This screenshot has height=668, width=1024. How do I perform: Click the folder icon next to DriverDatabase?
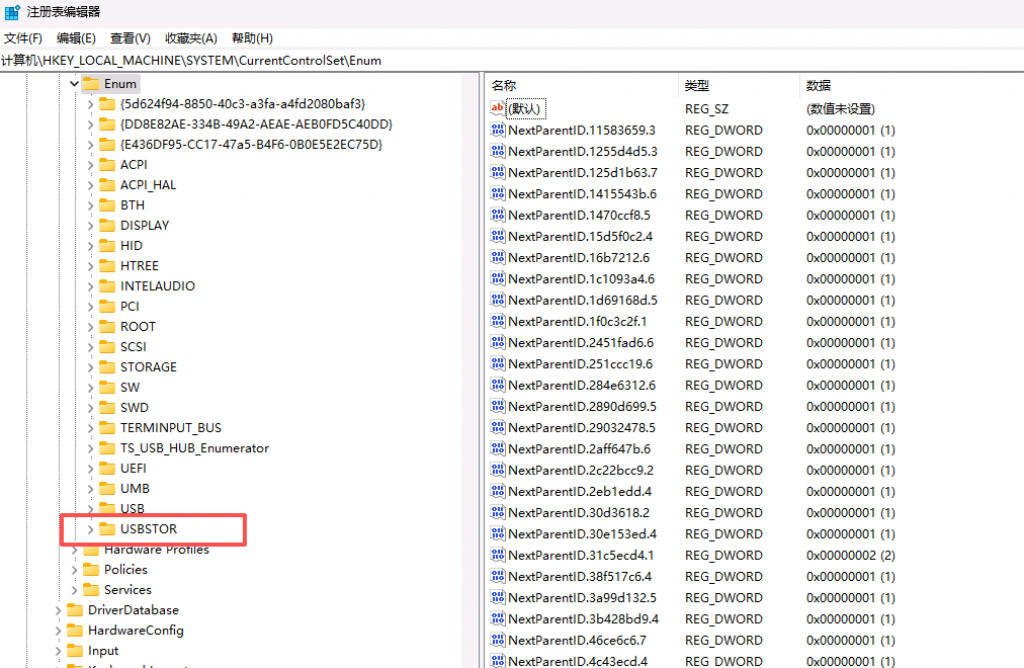point(75,610)
